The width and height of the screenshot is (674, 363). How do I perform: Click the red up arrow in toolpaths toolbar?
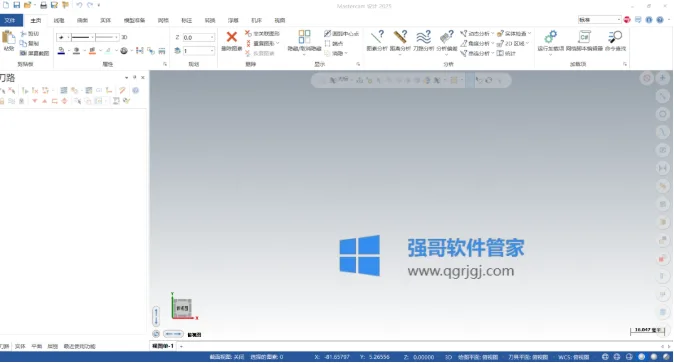[44, 101]
